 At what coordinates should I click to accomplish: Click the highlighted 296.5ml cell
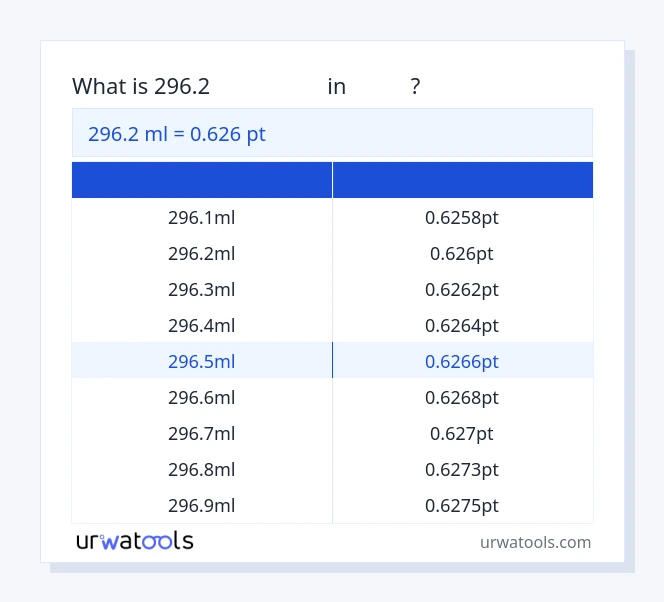pos(202,361)
